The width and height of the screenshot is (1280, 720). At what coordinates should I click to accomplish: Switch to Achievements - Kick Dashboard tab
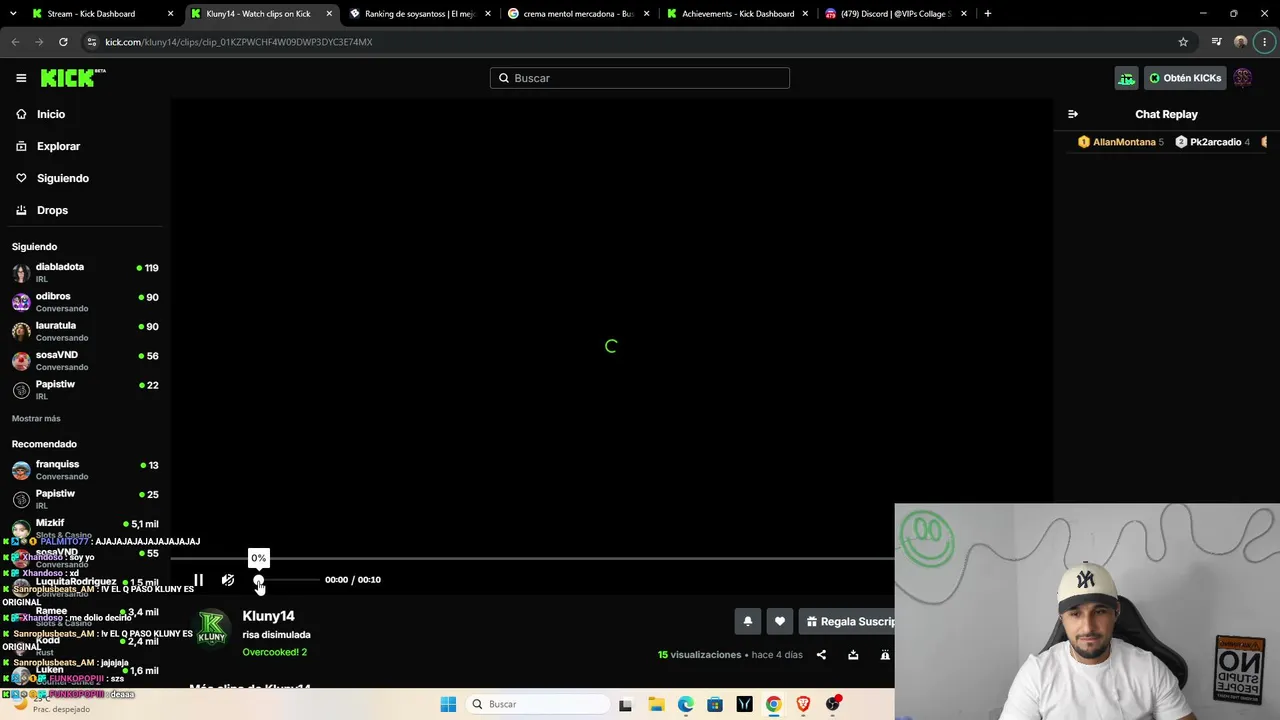click(x=738, y=14)
